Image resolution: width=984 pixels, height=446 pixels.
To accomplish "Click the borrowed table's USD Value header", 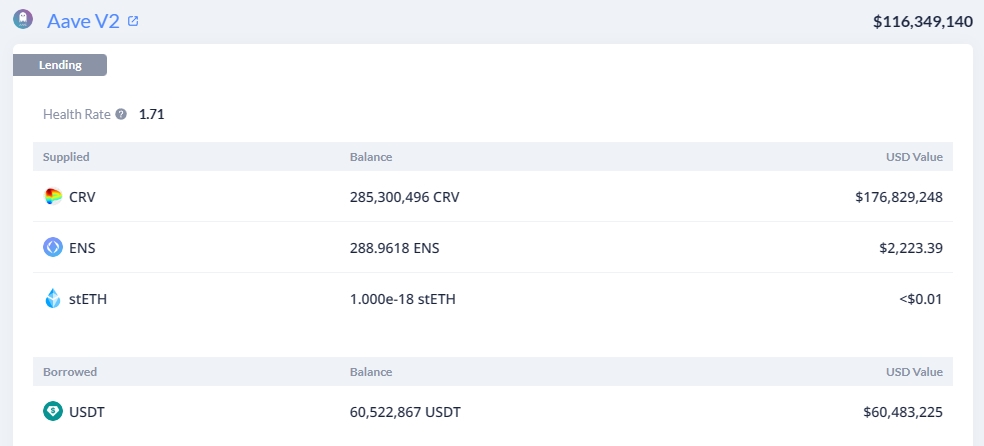I will click(914, 371).
